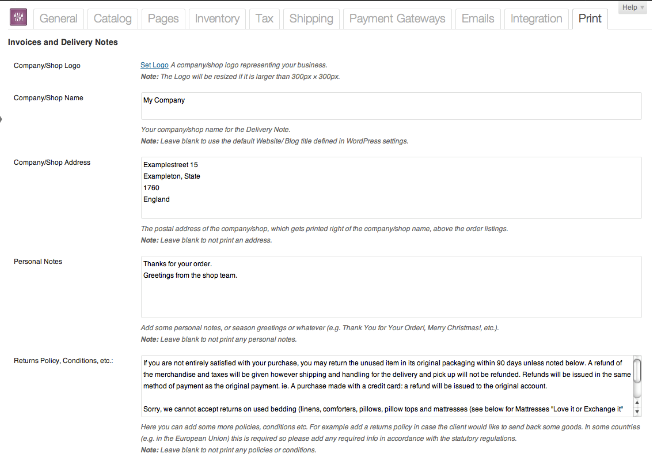Click the '1760' postal code line
The image size is (652, 461).
[151, 188]
